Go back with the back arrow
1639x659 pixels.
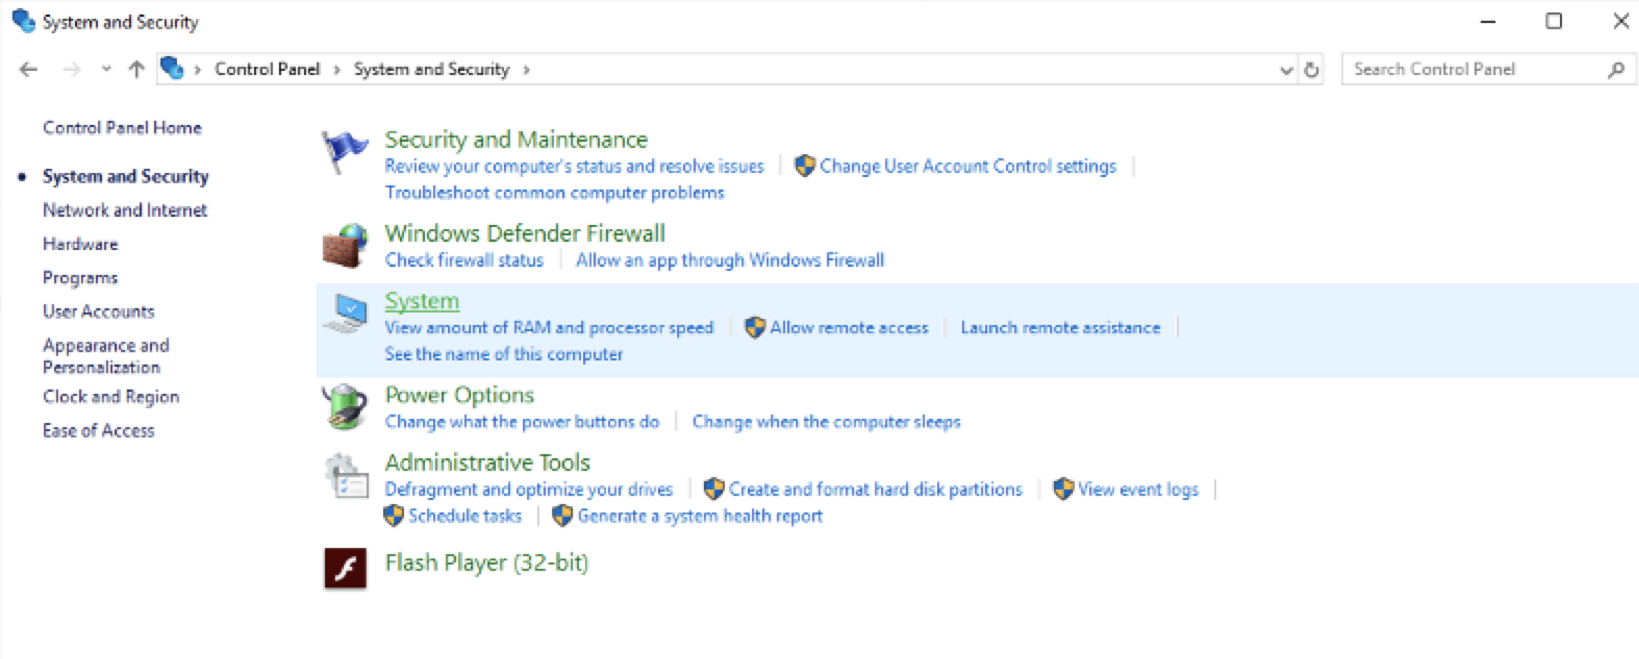(x=28, y=69)
